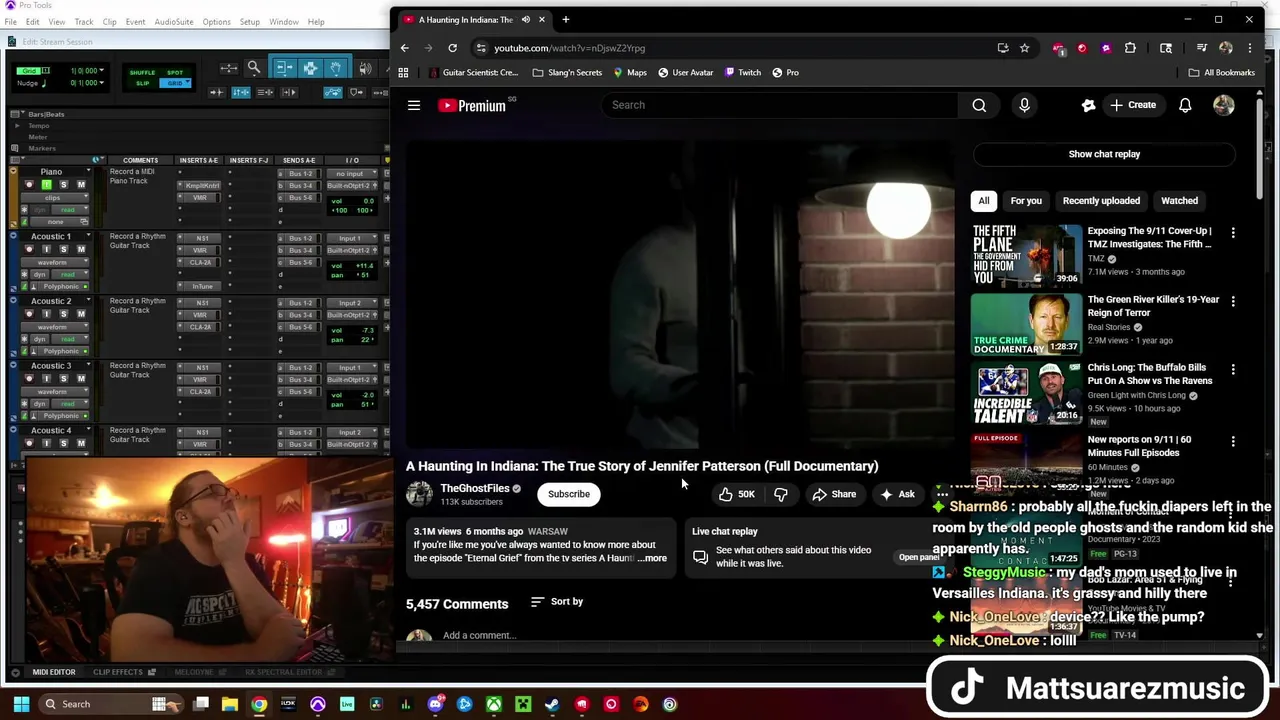Image resolution: width=1280 pixels, height=720 pixels.
Task: Reload the YouTube page
Action: (452, 48)
